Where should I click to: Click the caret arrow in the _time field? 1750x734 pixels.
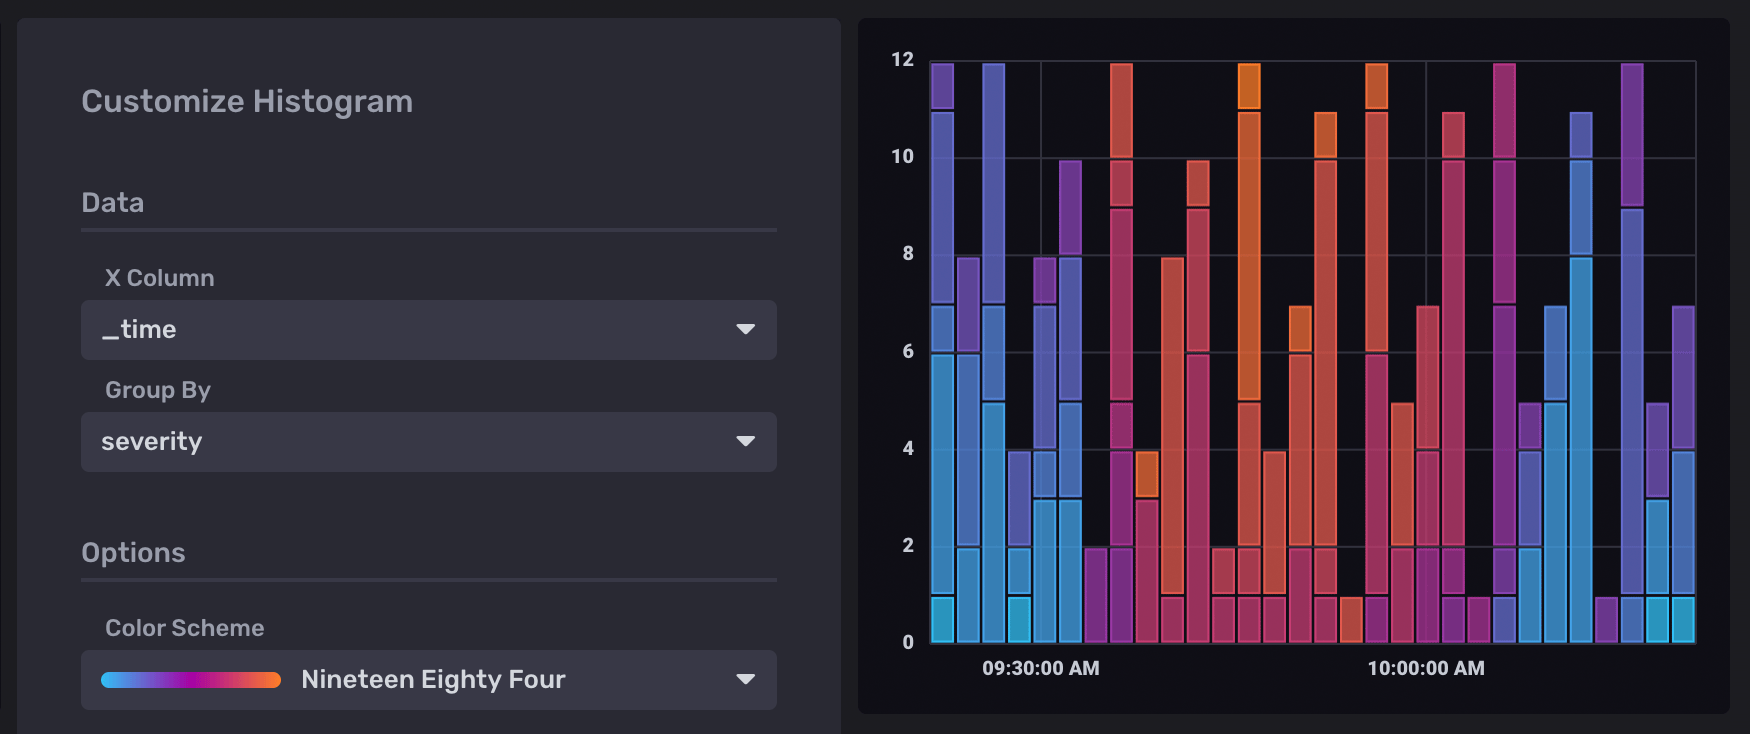pyautogui.click(x=745, y=330)
